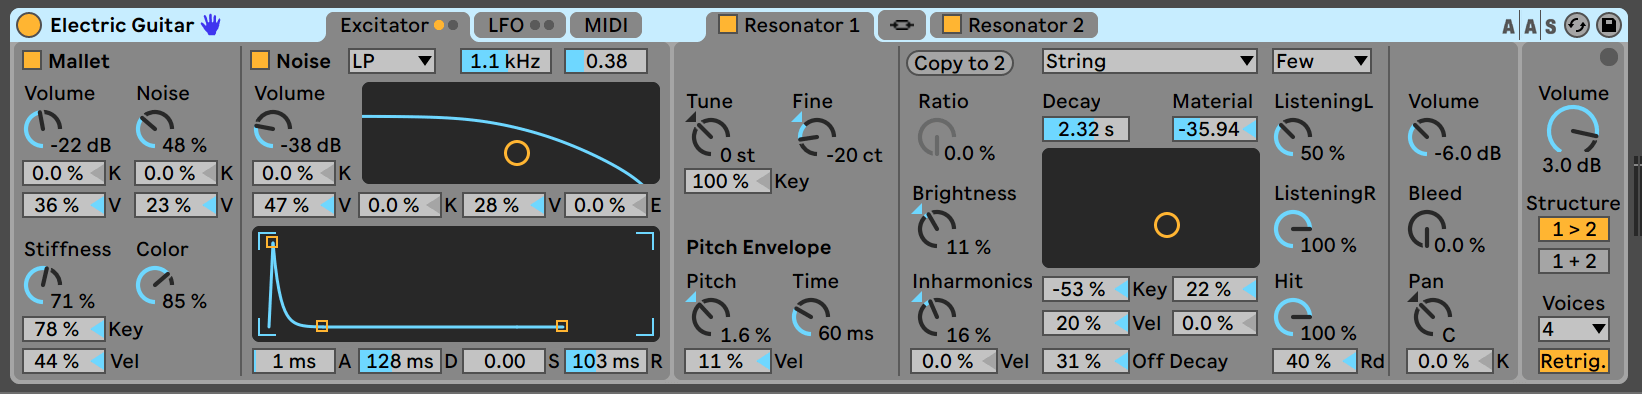Click the hand hot-swap icon

(x=211, y=25)
